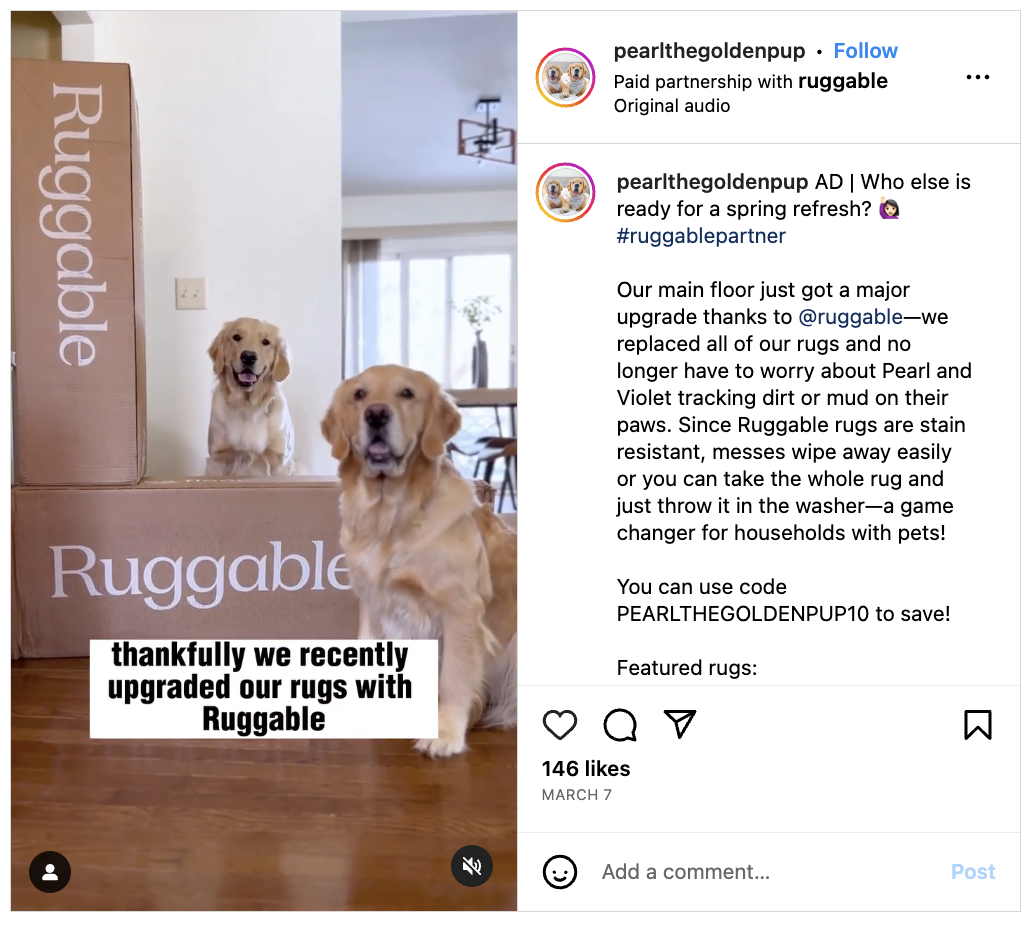Submit the comment with Post button

[973, 872]
